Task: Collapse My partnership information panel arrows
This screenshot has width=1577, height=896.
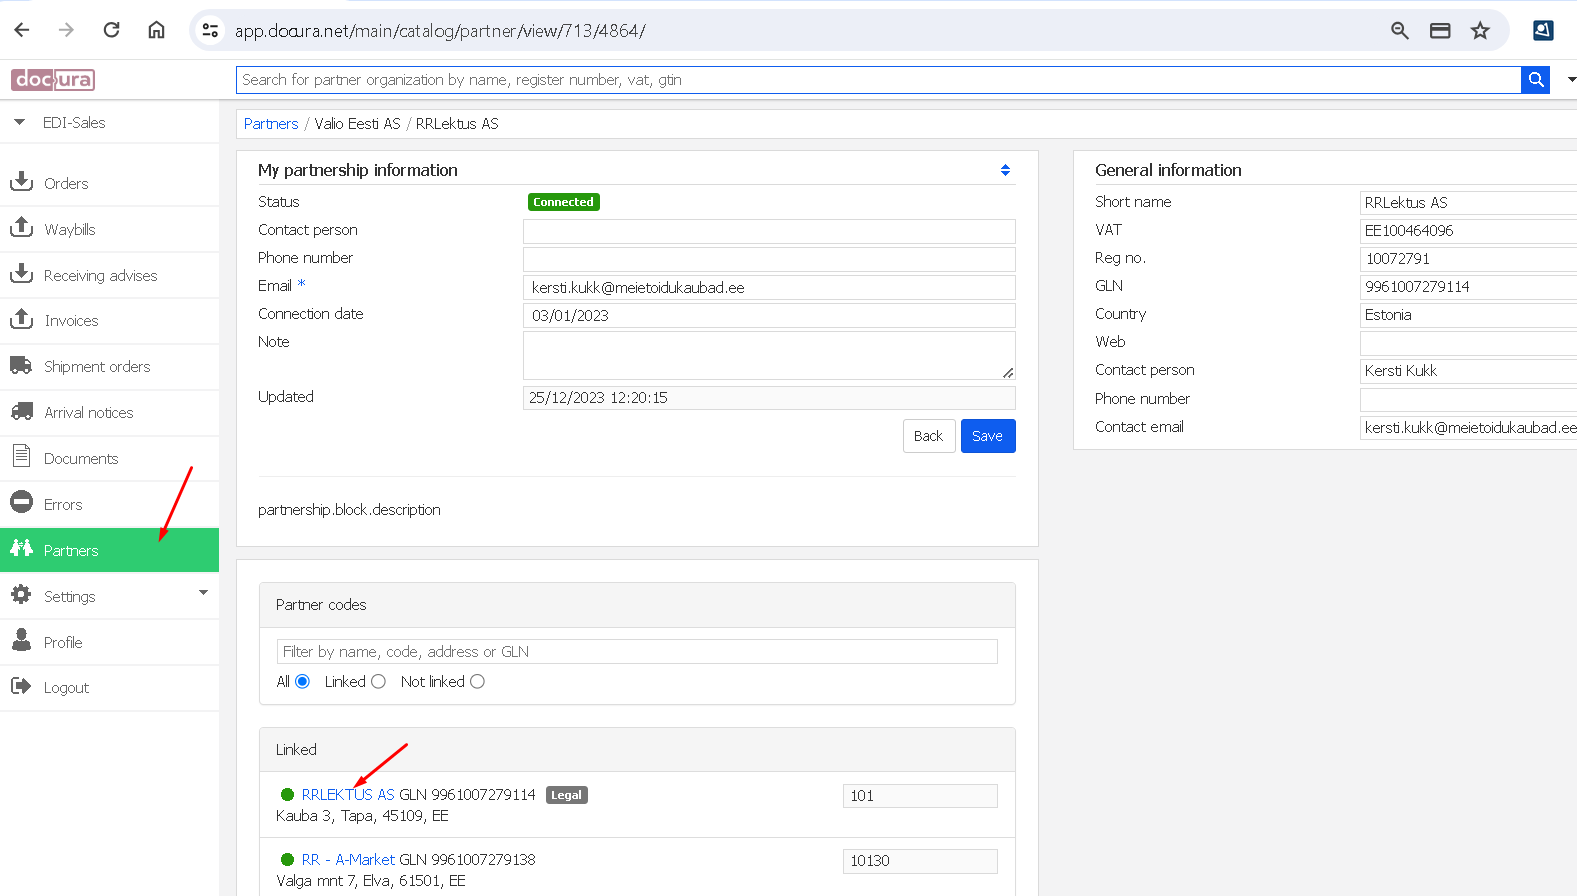Action: click(x=1005, y=171)
